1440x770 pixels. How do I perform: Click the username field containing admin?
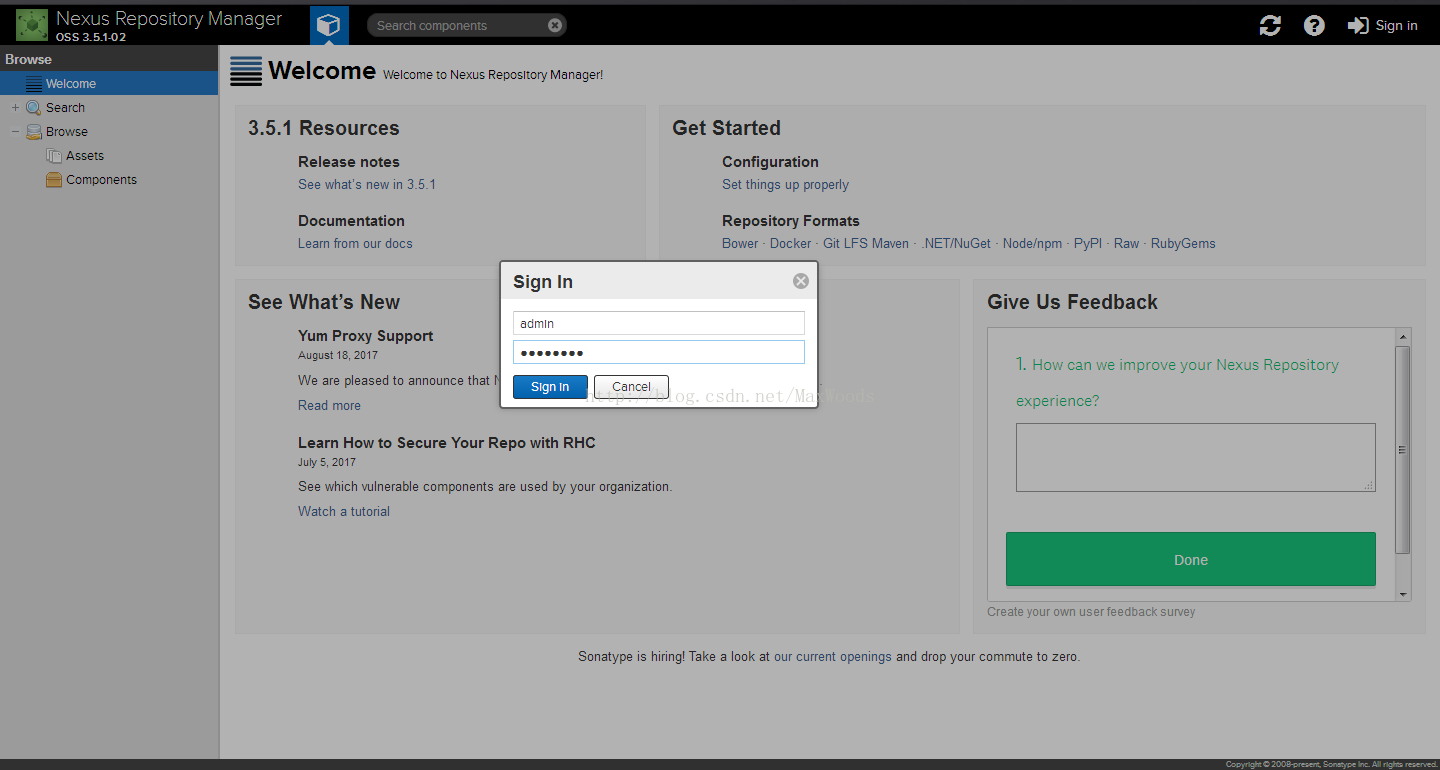point(659,323)
